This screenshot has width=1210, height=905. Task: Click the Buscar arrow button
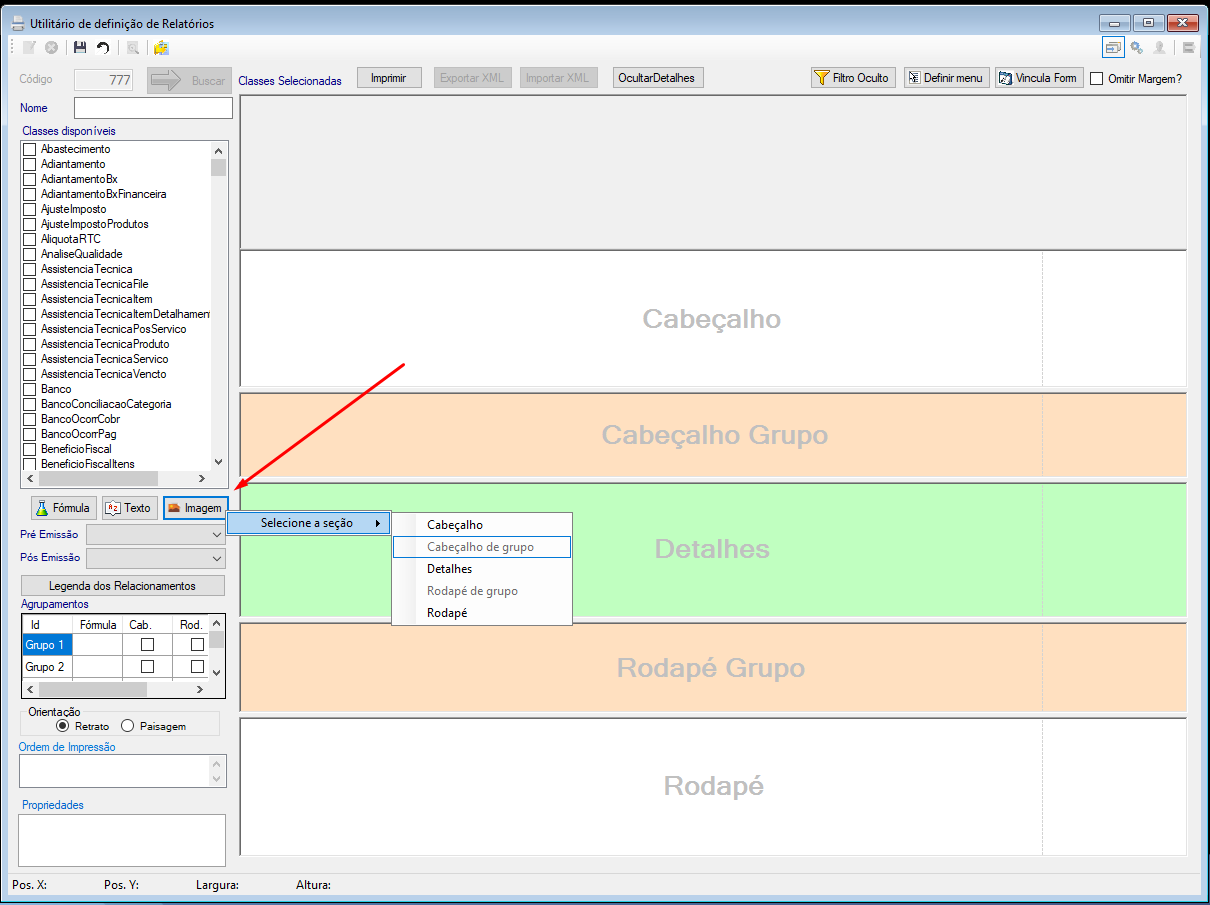pyautogui.click(x=189, y=81)
